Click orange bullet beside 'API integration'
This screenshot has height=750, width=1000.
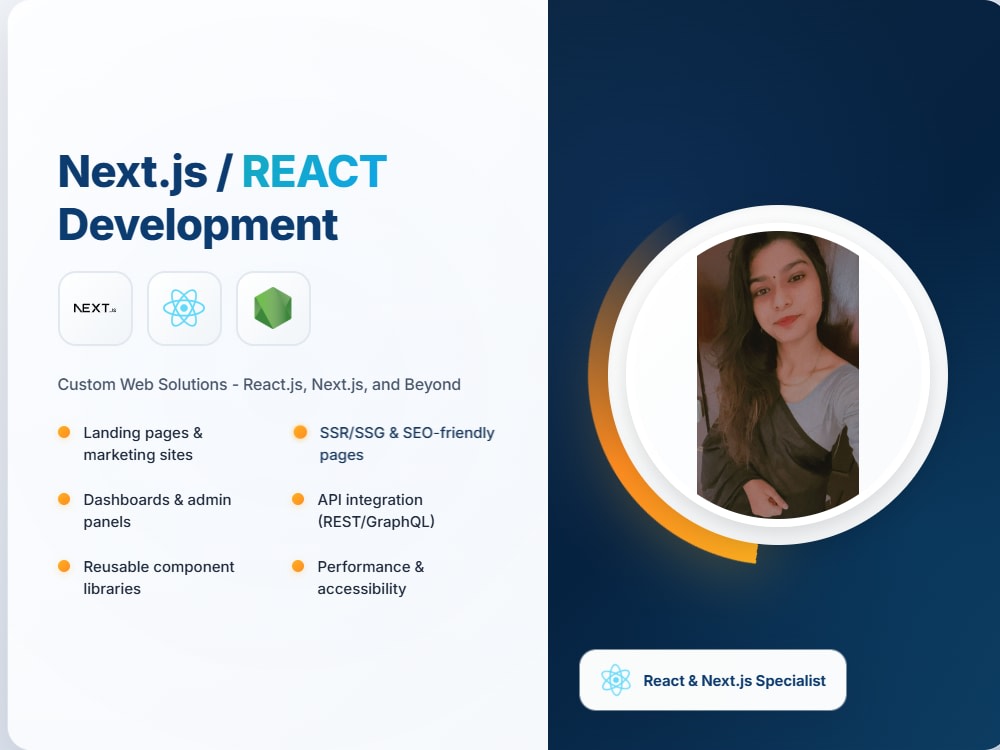298,499
